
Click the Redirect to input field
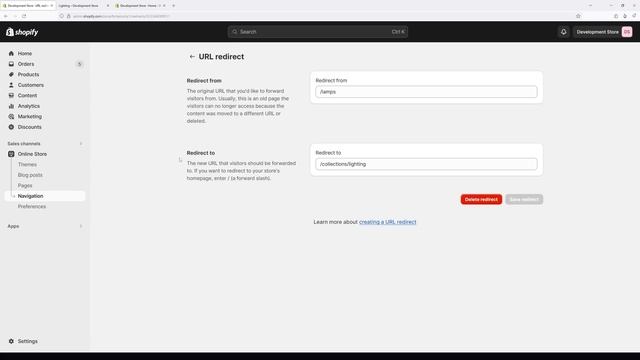426,164
